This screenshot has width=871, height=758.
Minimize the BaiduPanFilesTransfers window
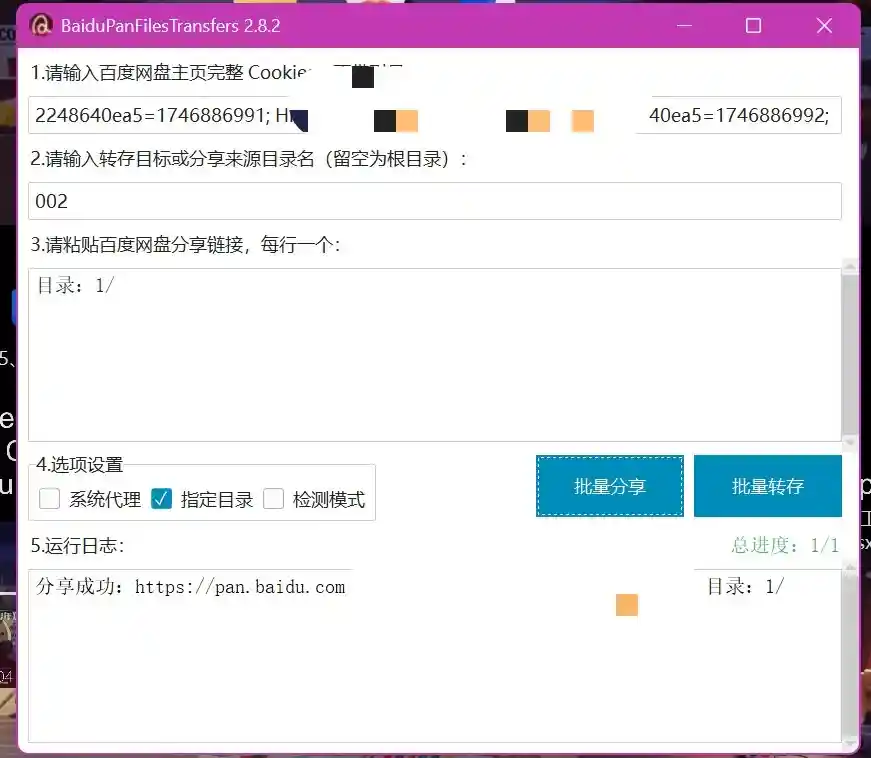pos(684,26)
